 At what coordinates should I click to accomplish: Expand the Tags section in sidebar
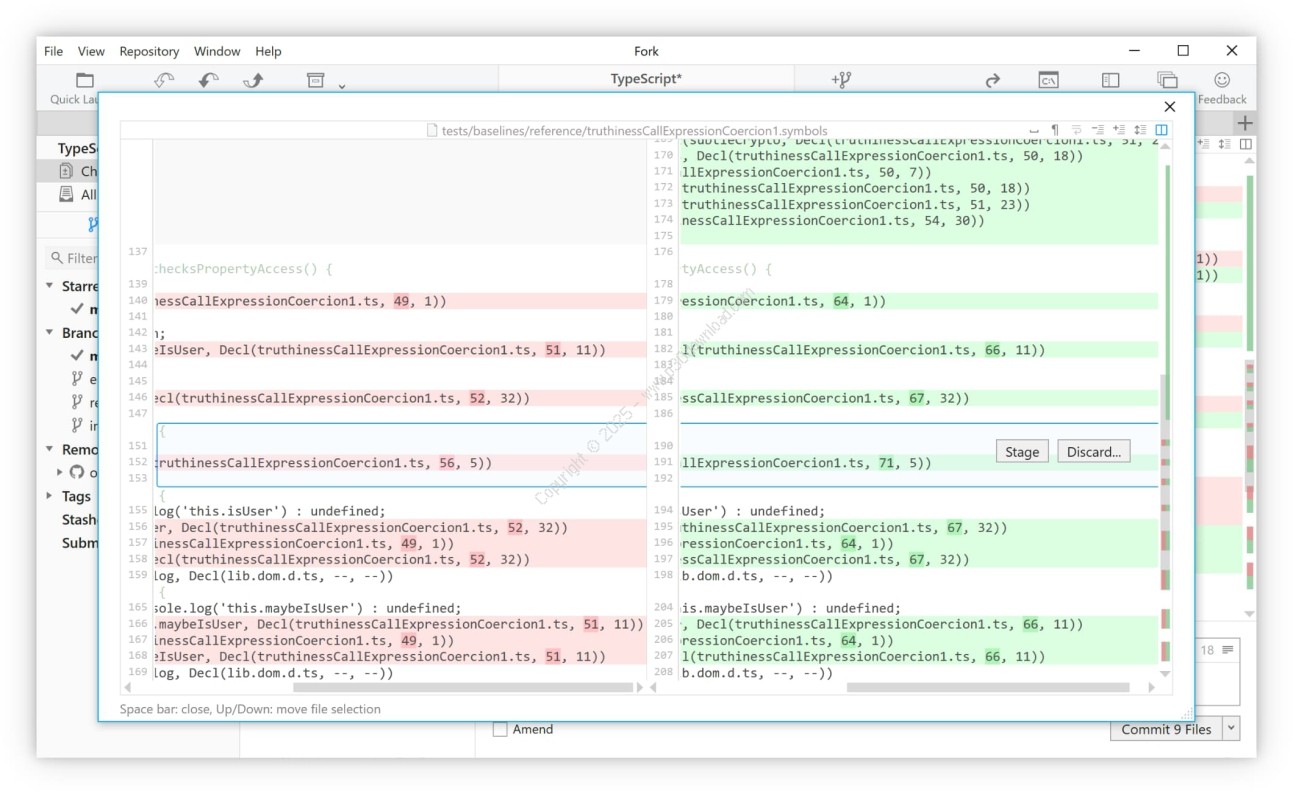click(x=50, y=496)
